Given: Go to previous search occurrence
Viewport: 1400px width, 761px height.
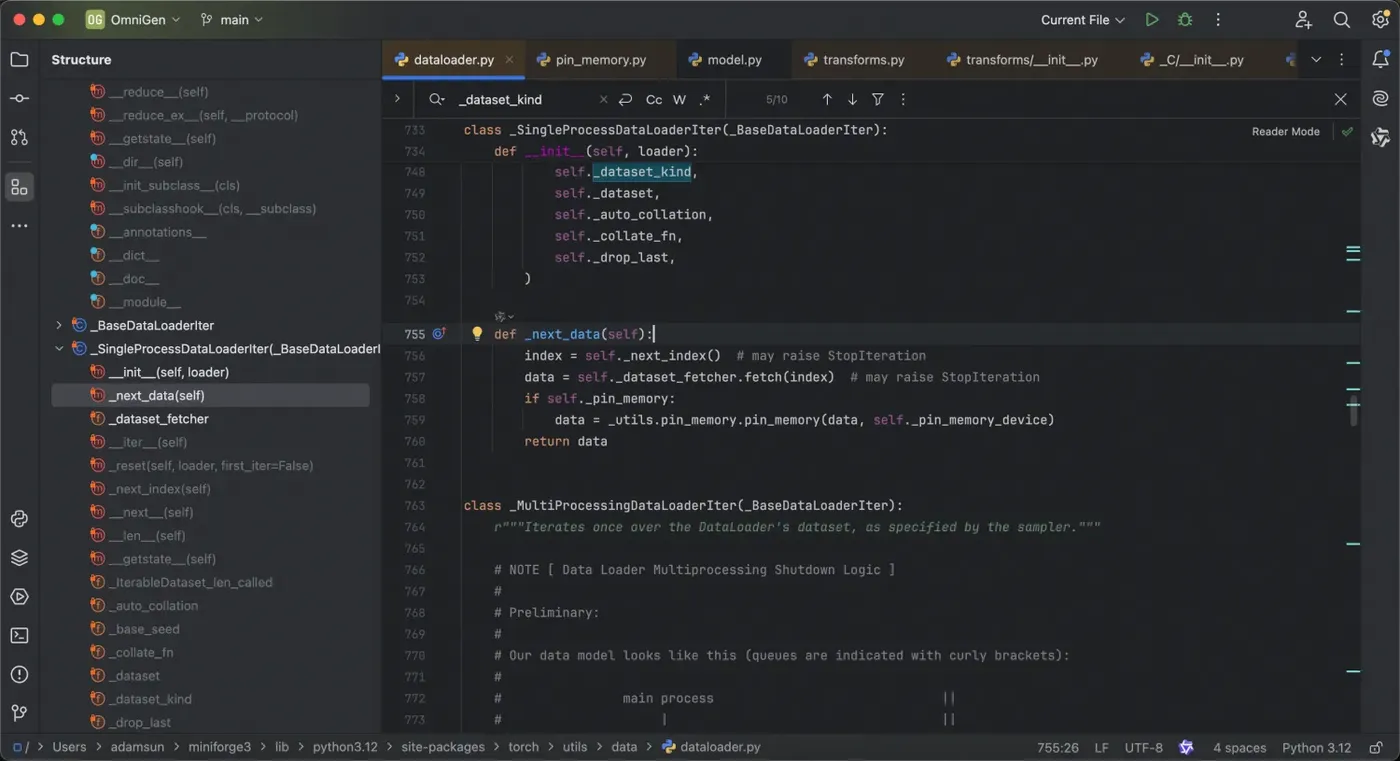Looking at the screenshot, I should 827,100.
